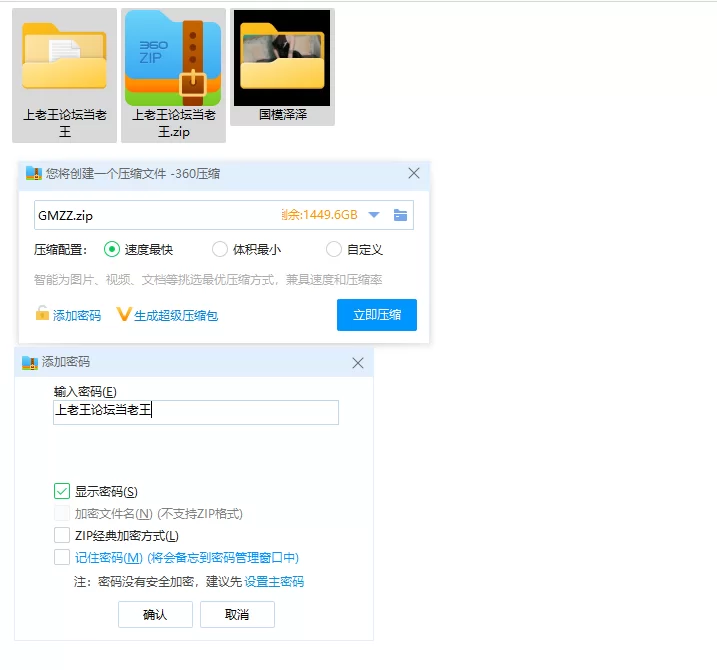Image resolution: width=717 pixels, height=670 pixels.
Task: Select the 速度最快 radio option
Action: pos(112,250)
